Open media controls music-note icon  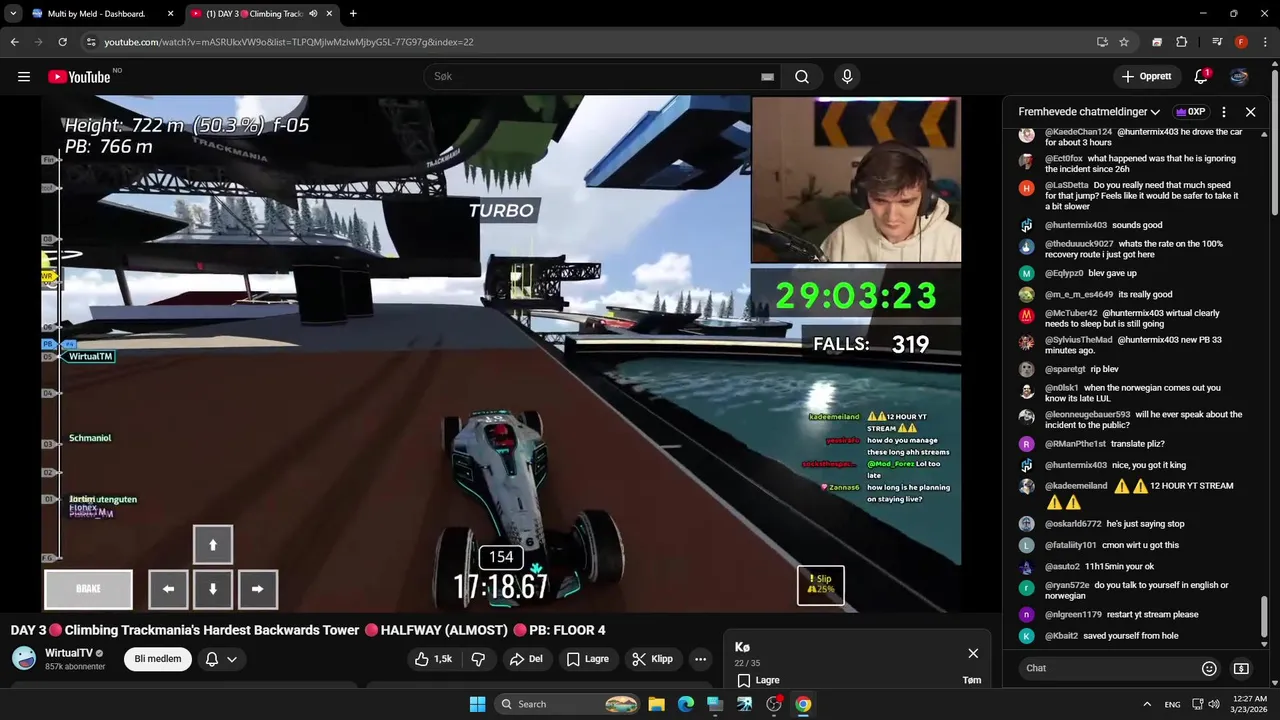[x=1217, y=42]
